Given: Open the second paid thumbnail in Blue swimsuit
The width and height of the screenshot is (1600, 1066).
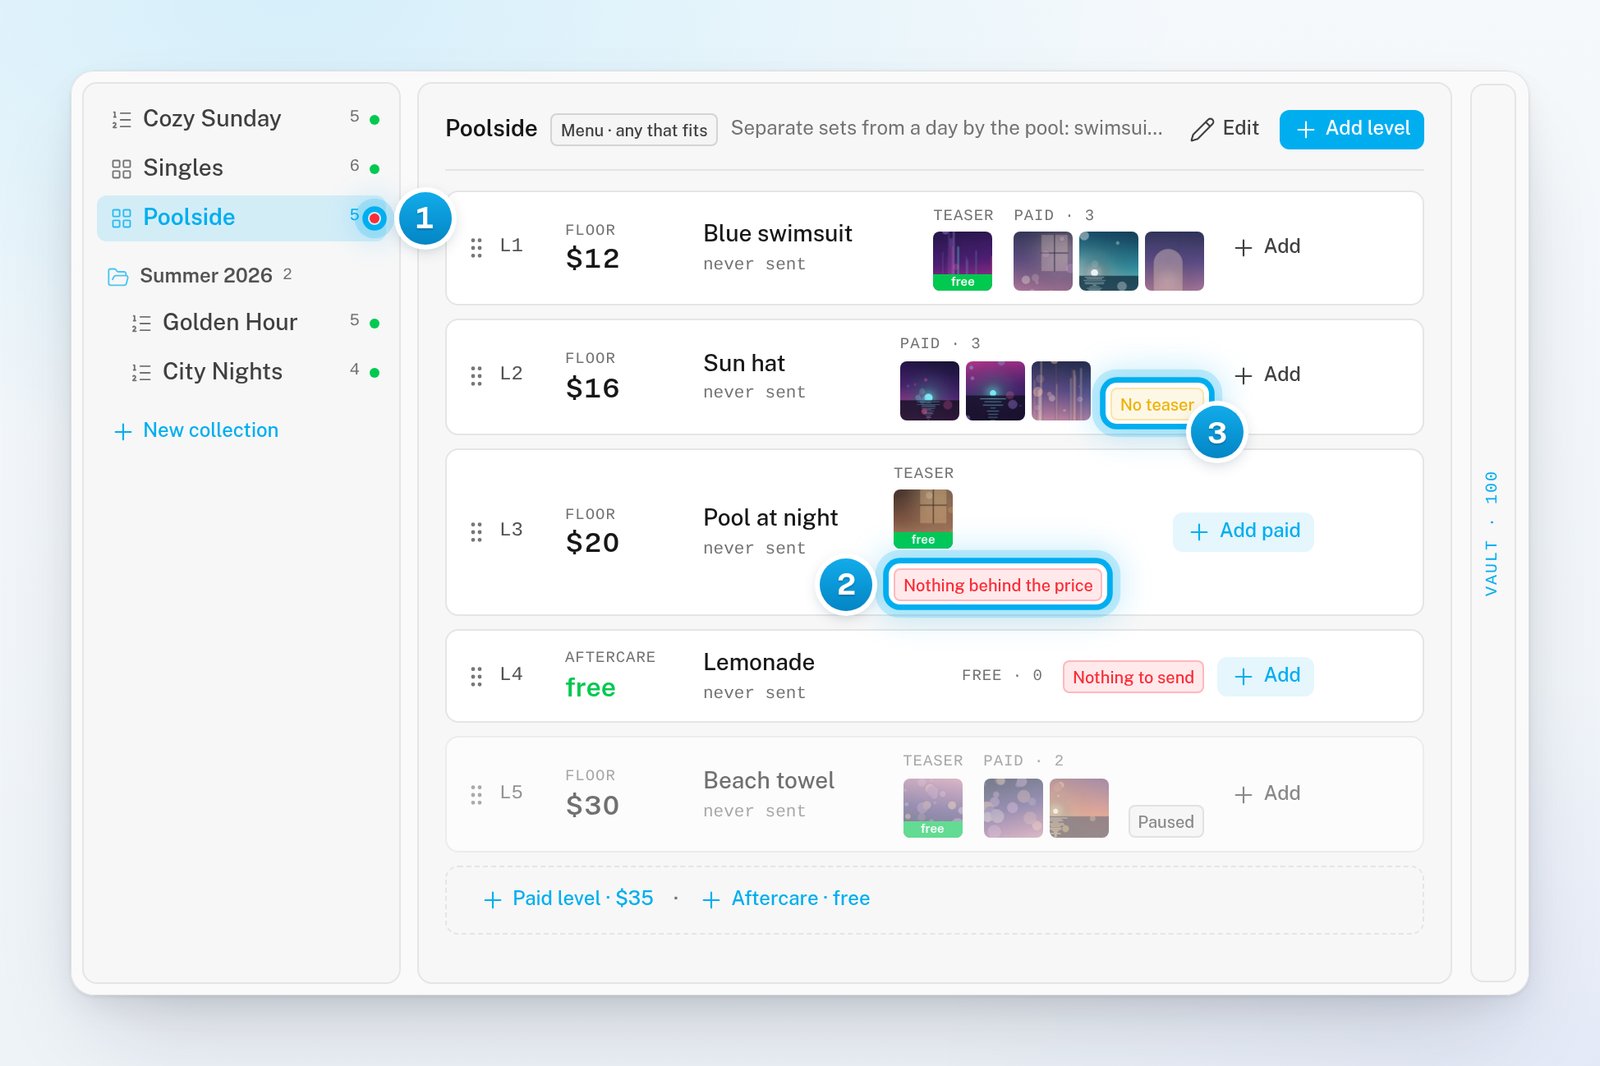Looking at the screenshot, I should pyautogui.click(x=1108, y=261).
